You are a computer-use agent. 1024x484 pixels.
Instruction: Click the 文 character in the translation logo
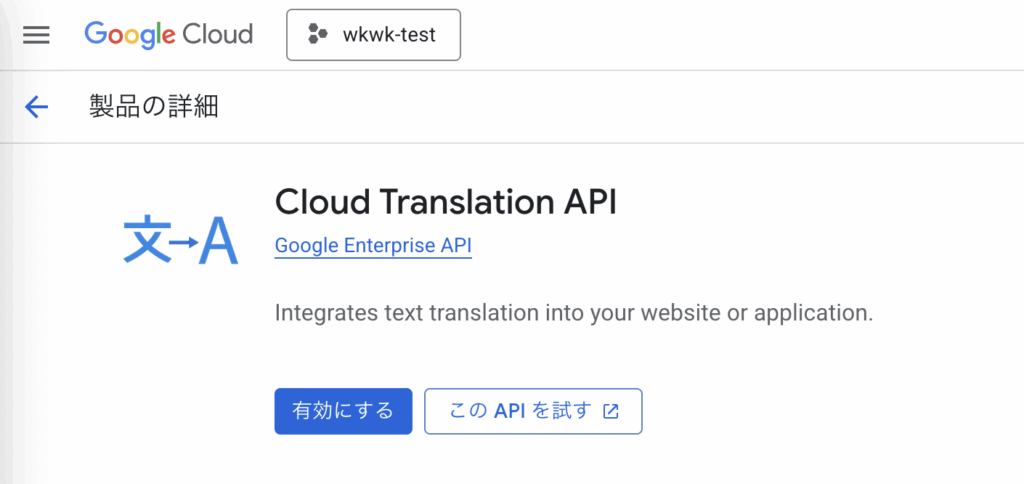pyautogui.click(x=146, y=240)
